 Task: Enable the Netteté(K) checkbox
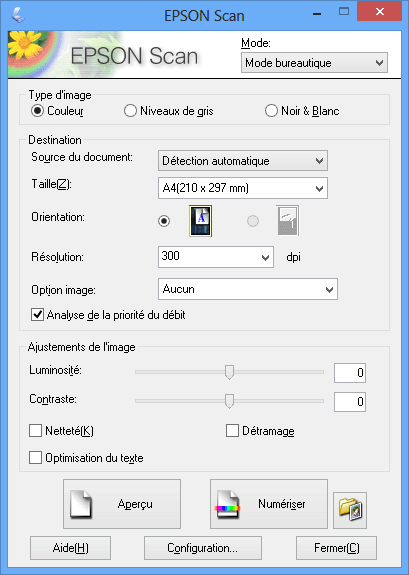click(x=35, y=431)
